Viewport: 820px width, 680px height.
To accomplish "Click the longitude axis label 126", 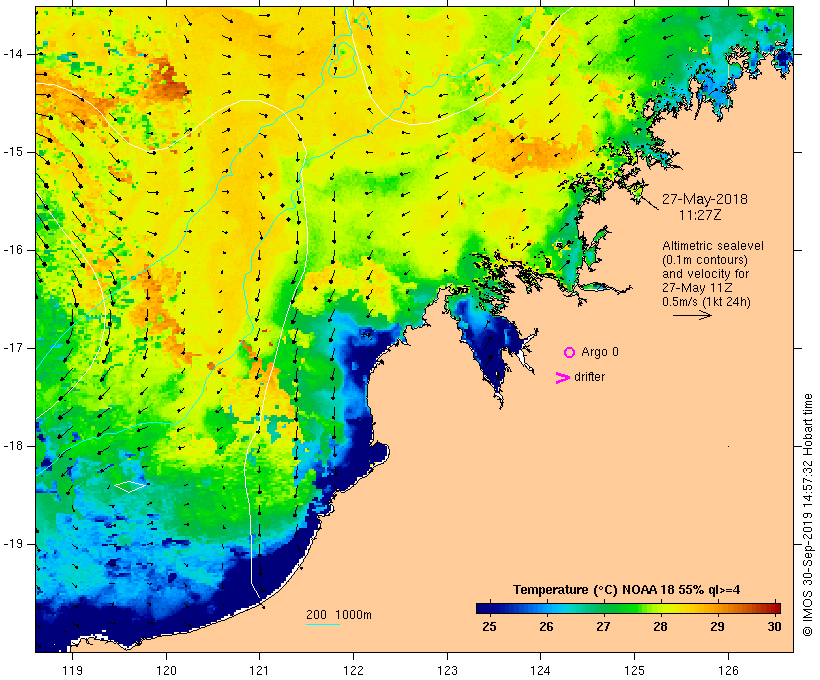I will pos(728,670).
